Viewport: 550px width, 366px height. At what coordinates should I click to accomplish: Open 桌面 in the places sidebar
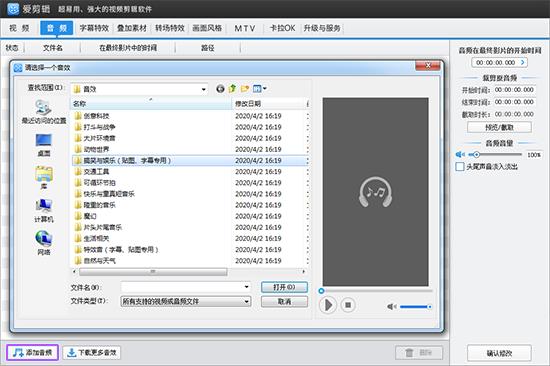click(x=44, y=145)
